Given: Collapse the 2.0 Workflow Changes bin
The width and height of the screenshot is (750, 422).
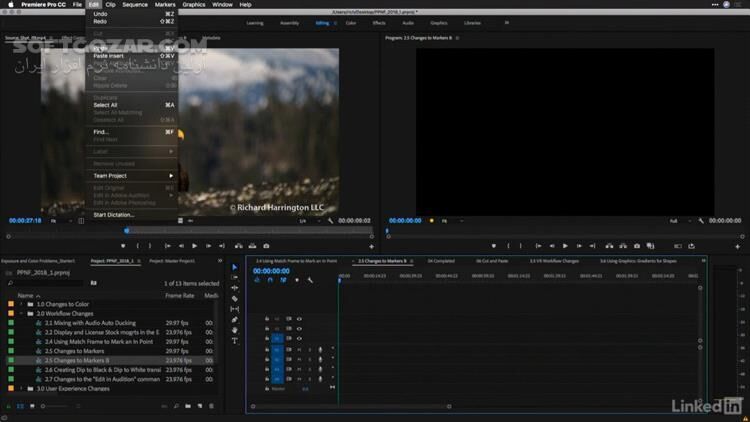Looking at the screenshot, I should coord(21,313).
